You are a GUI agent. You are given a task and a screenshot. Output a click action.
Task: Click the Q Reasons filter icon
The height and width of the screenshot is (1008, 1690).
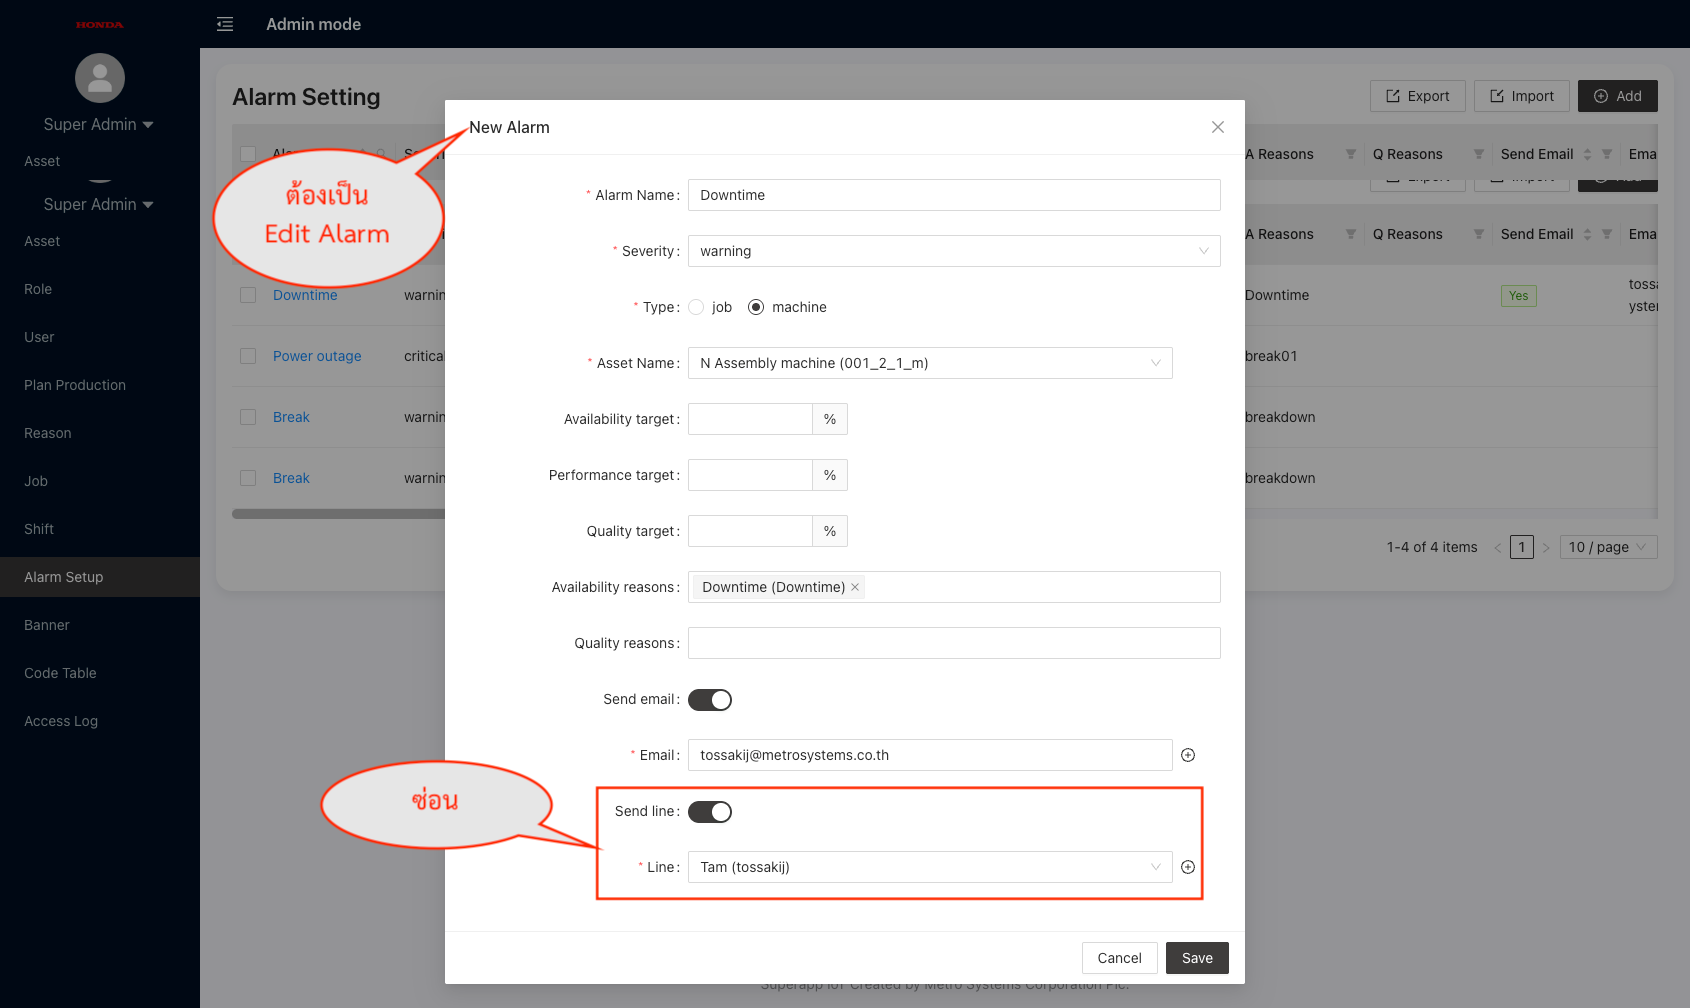pos(1478,154)
